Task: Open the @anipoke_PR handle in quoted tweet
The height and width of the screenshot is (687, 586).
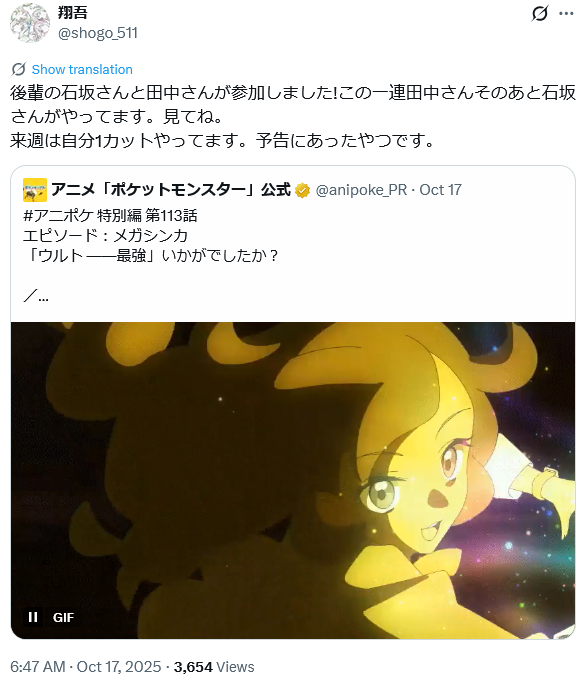Action: 361,190
